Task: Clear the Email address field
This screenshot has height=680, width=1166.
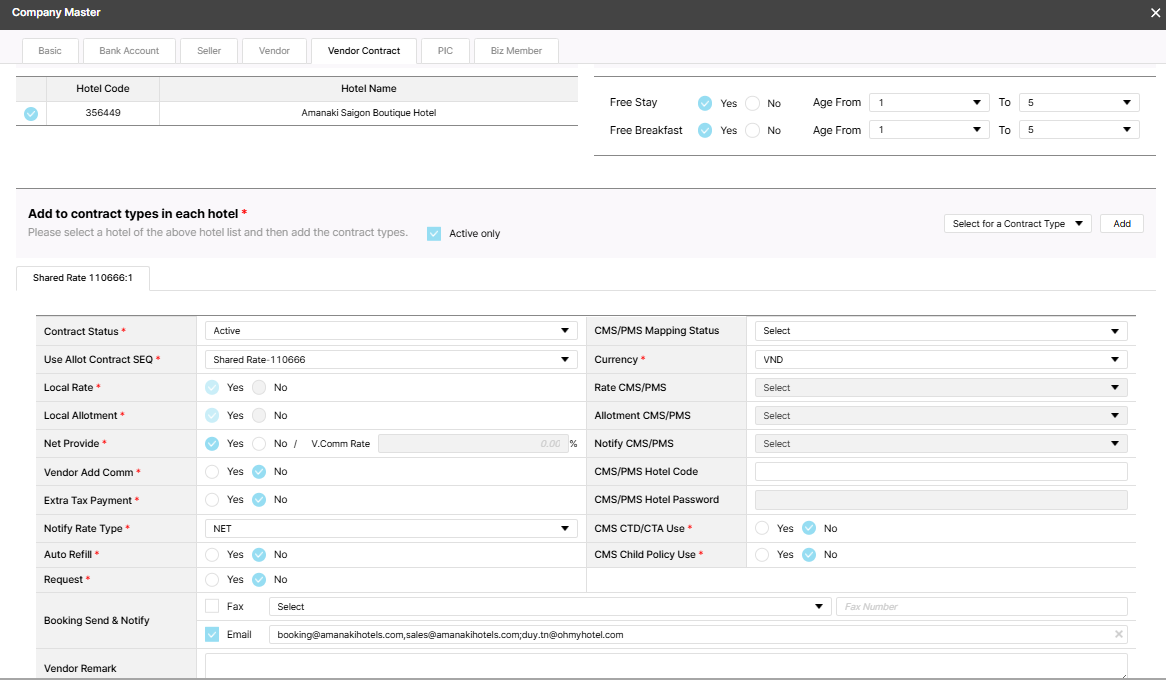Action: click(1118, 634)
